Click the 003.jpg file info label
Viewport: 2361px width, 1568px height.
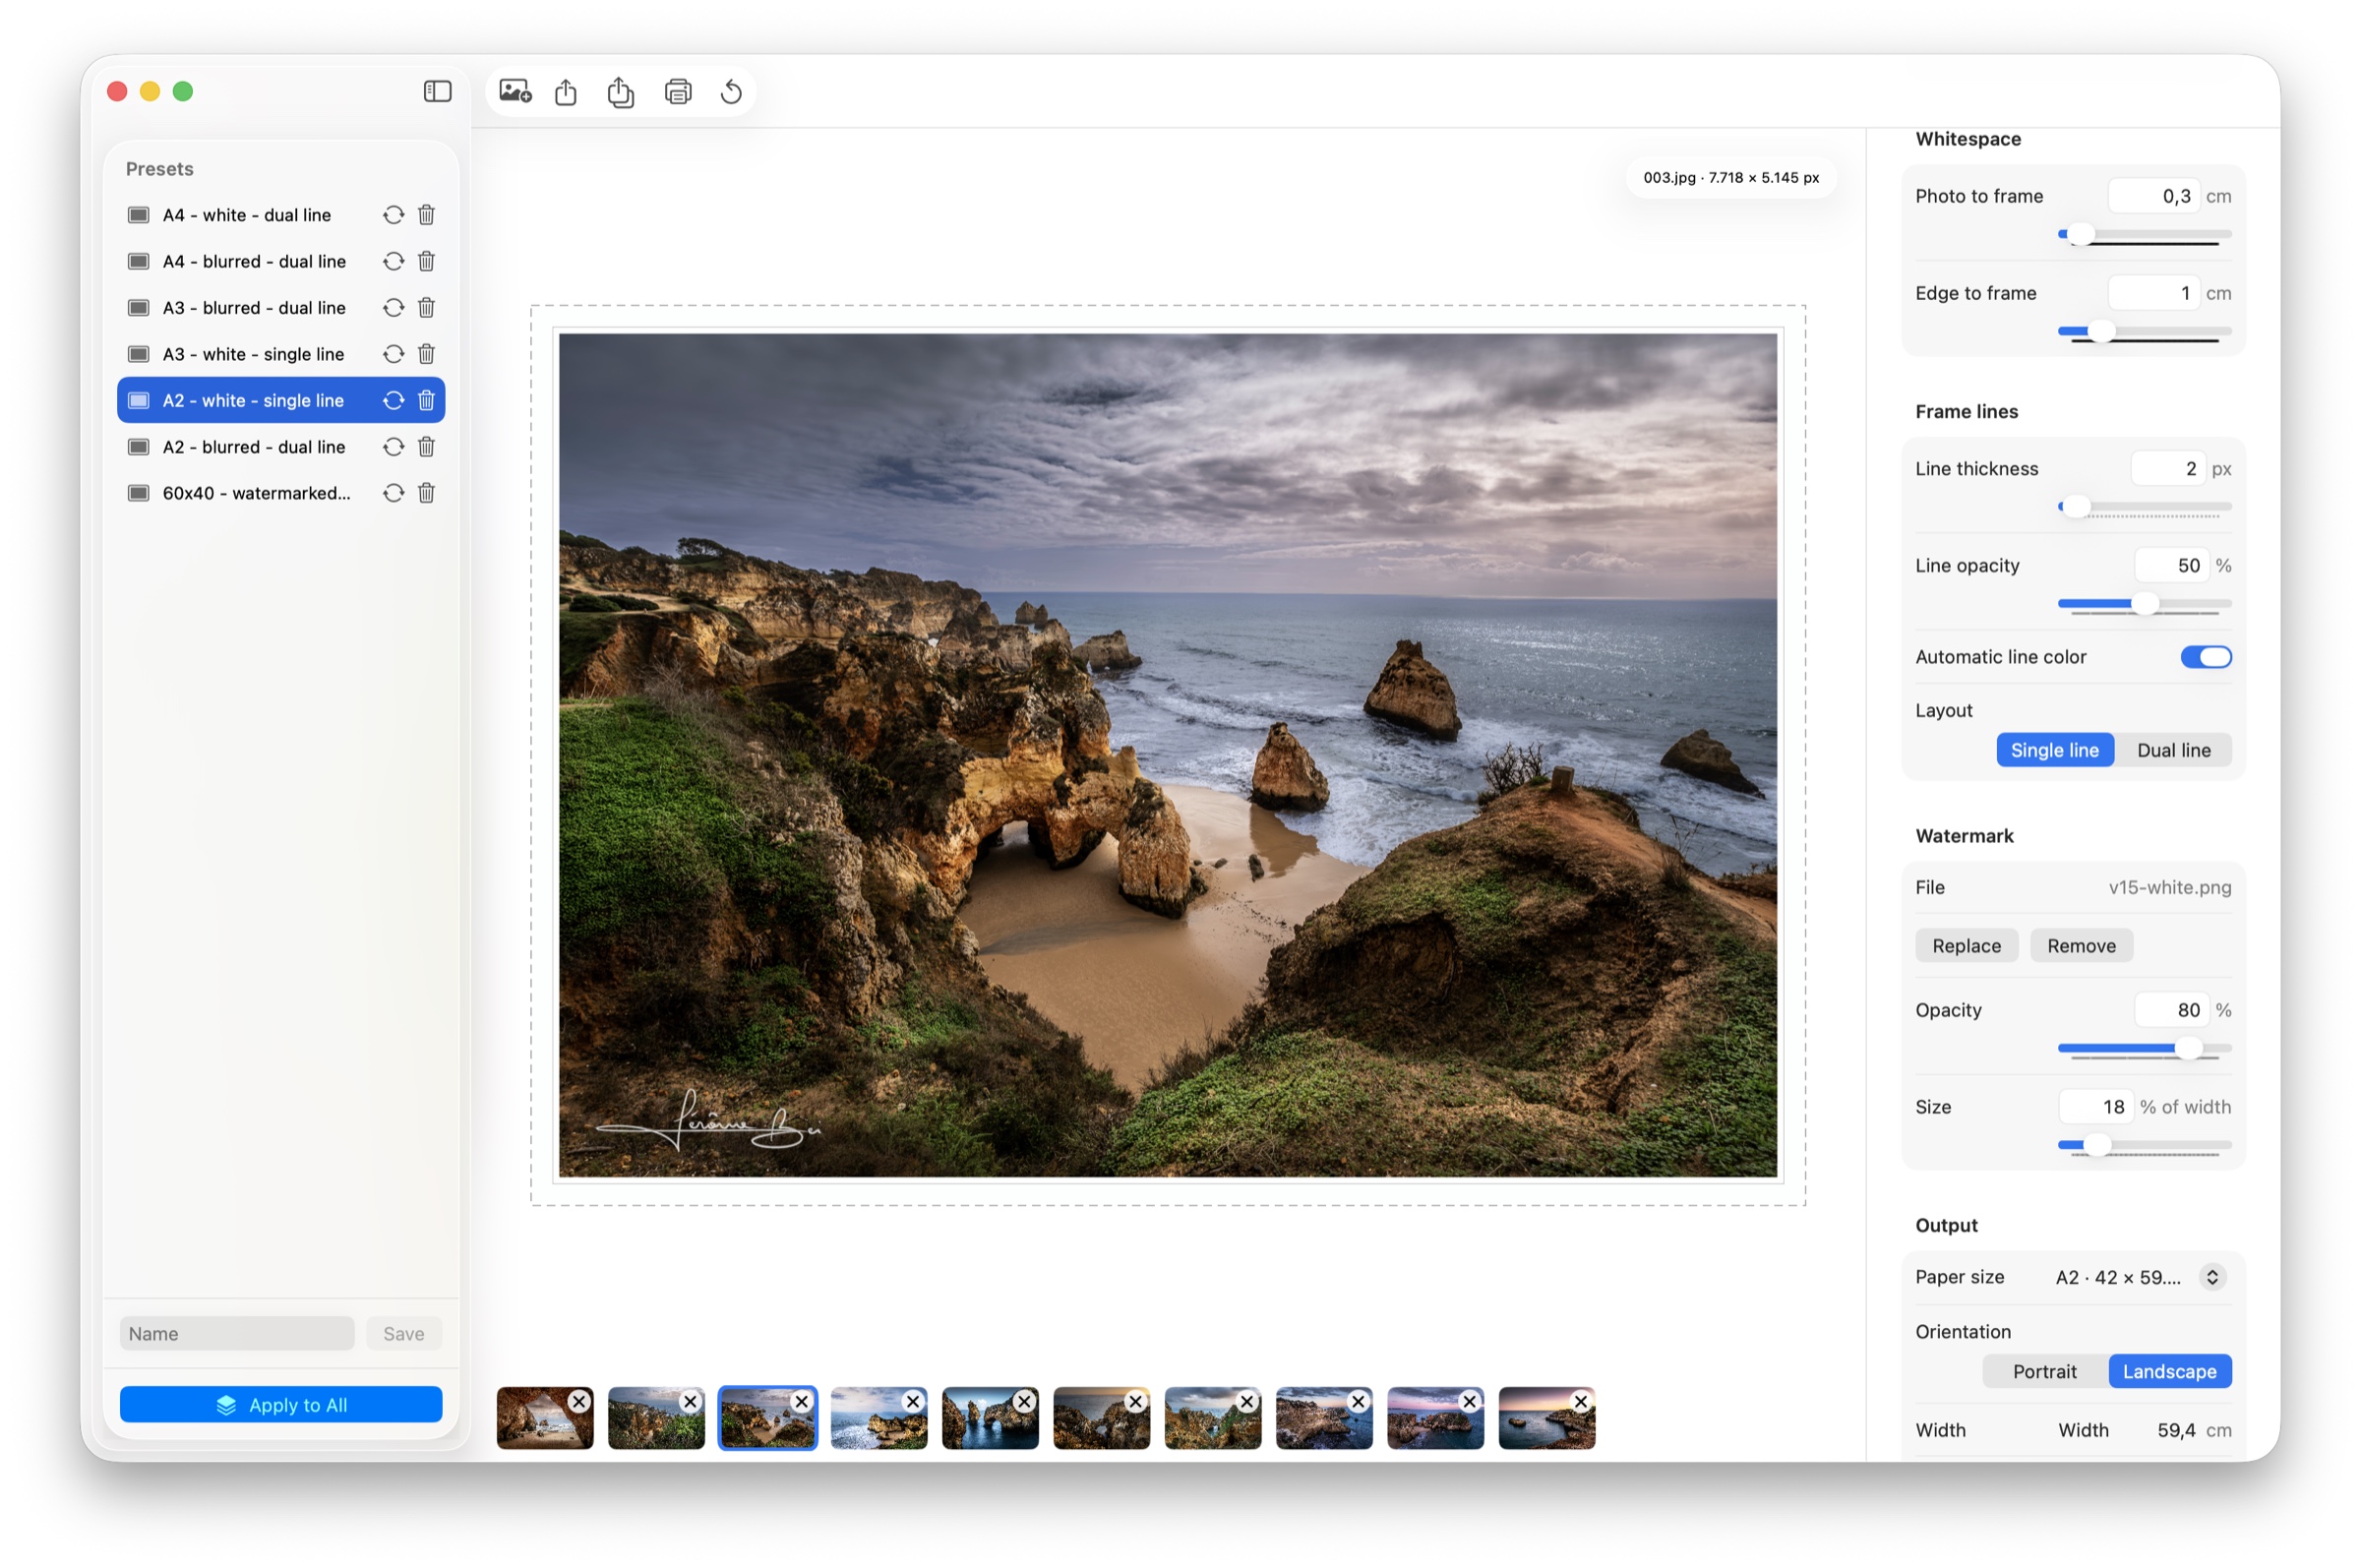(1731, 178)
